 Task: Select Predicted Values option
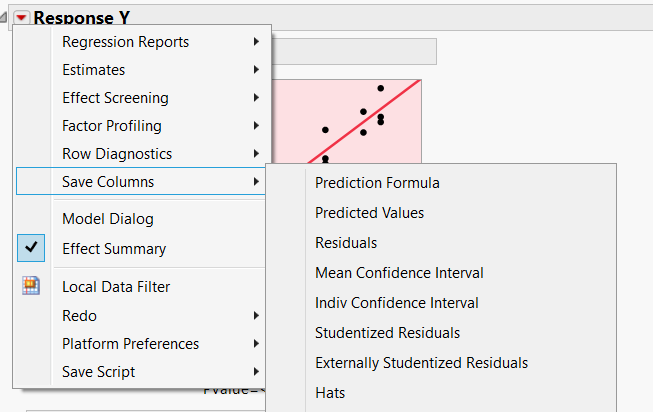[369, 213]
